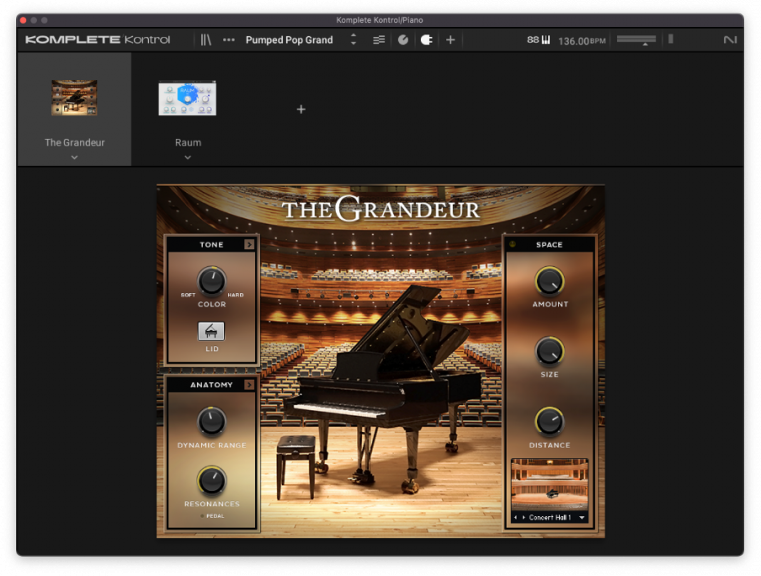Click the TONE panel header
The image size is (761, 576).
pyautogui.click(x=212, y=245)
